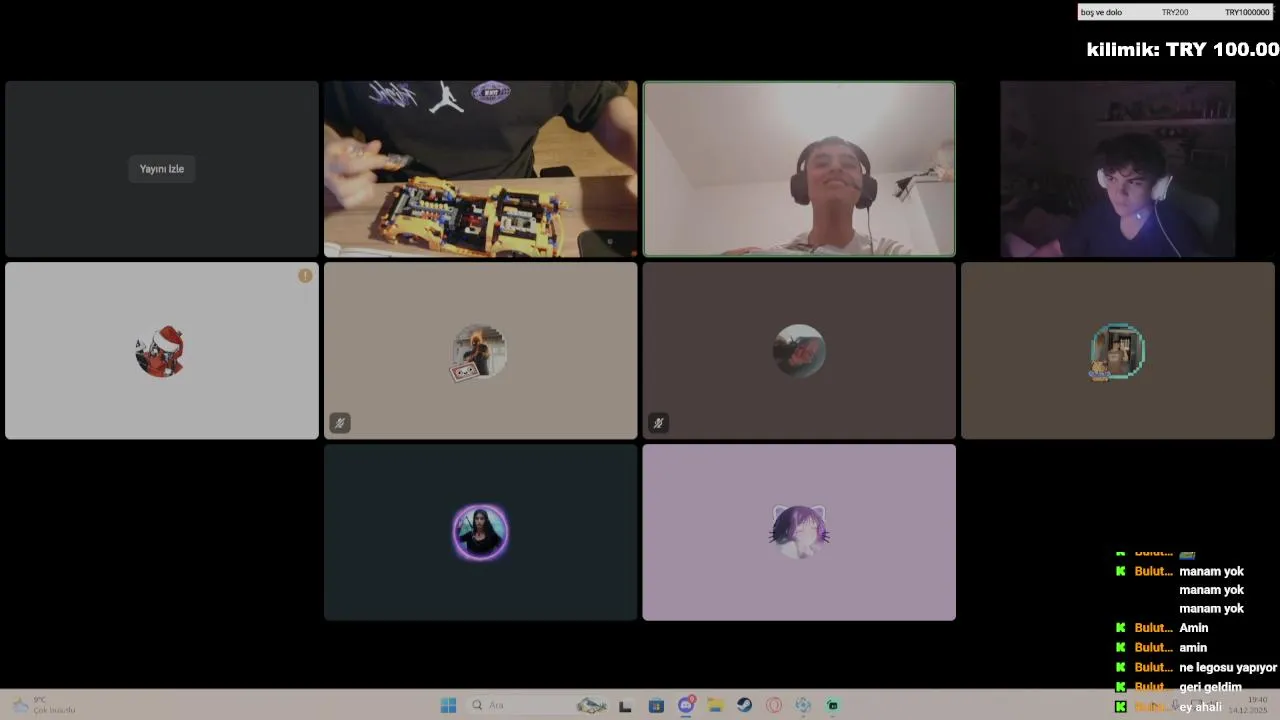Click the orange warning badge on Santa tile
Image resolution: width=1280 pixels, height=720 pixels.
305,276
